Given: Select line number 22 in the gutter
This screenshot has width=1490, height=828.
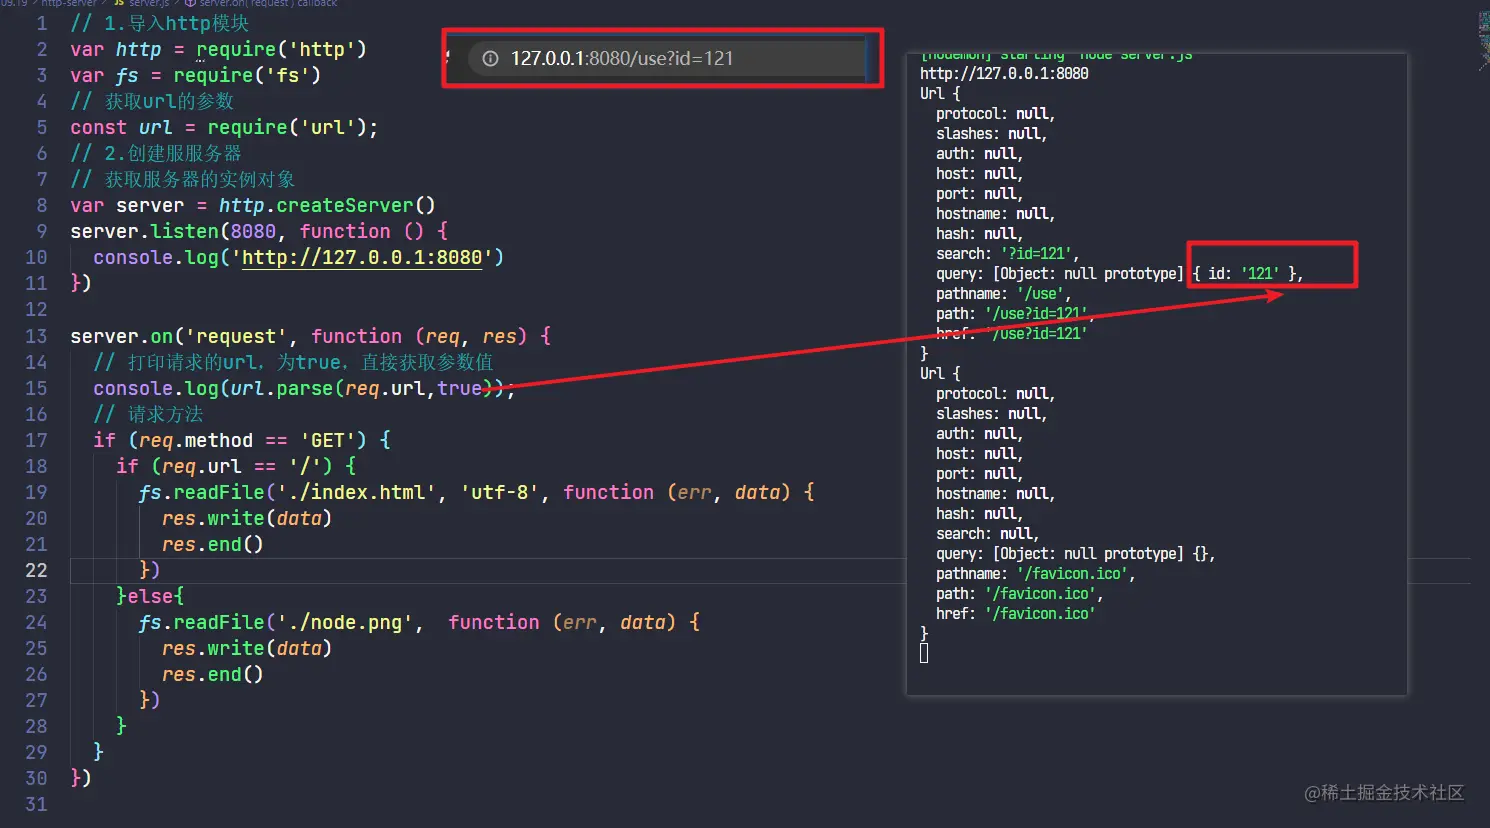Looking at the screenshot, I should [36, 570].
